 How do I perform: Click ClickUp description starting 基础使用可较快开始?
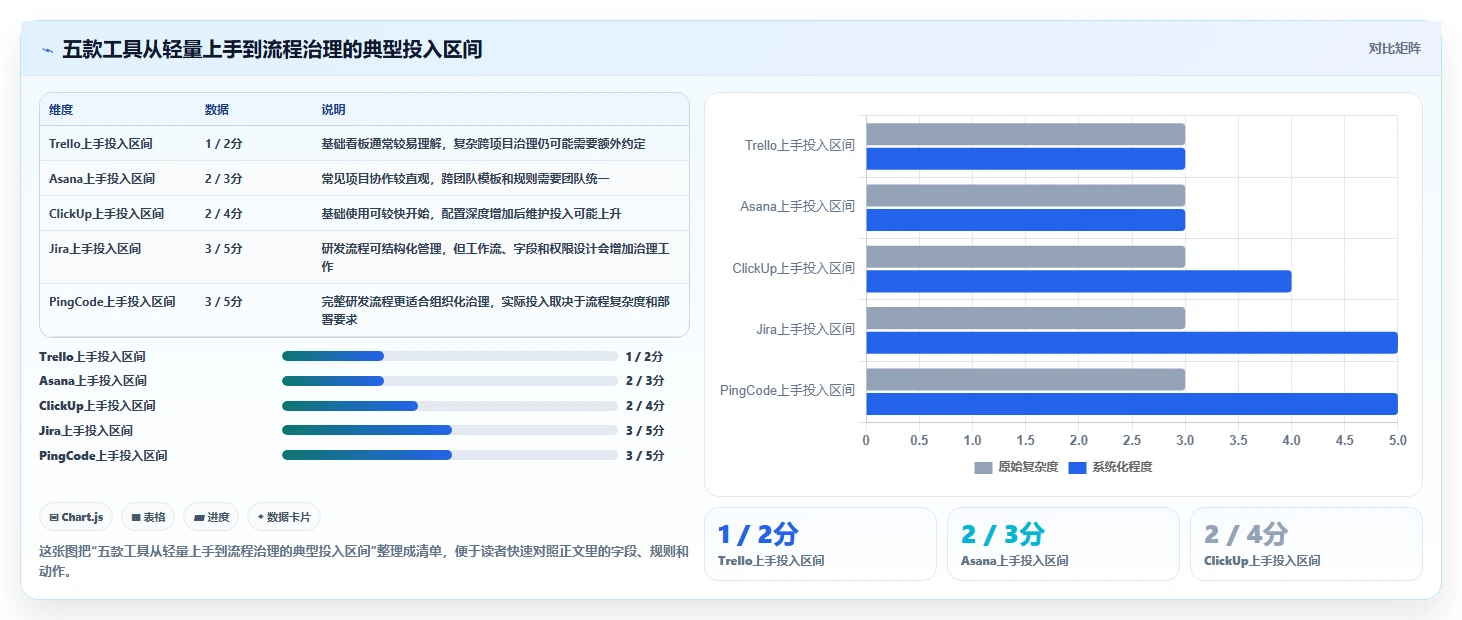(471, 213)
